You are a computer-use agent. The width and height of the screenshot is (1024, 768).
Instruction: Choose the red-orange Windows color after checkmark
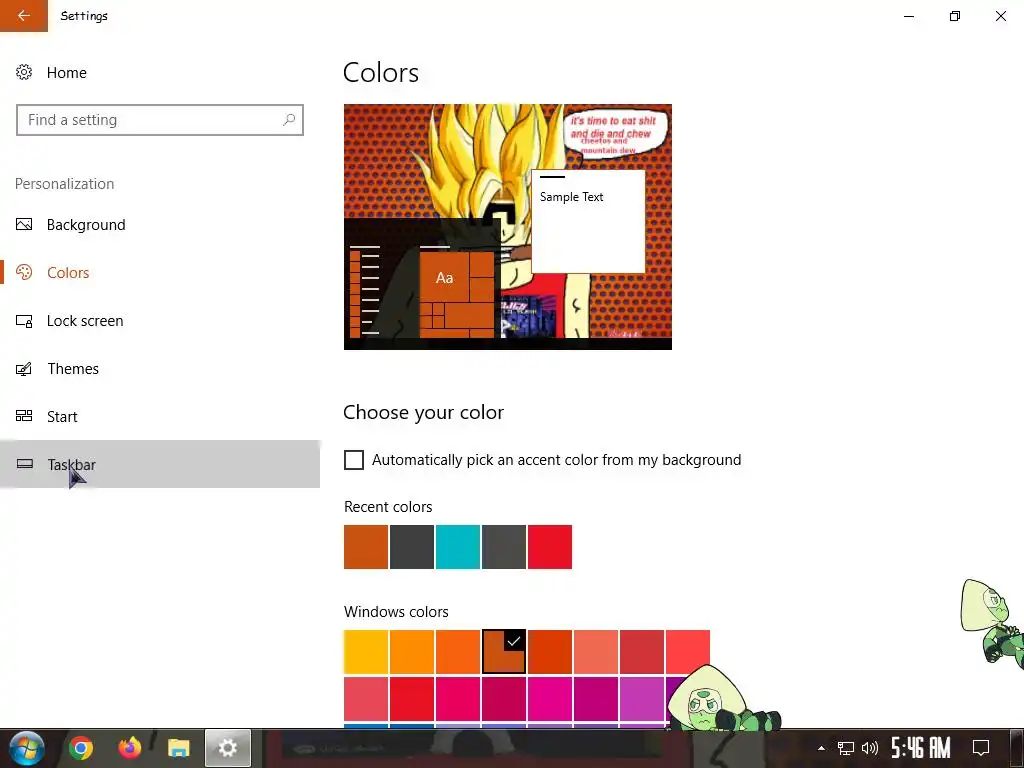click(x=550, y=652)
